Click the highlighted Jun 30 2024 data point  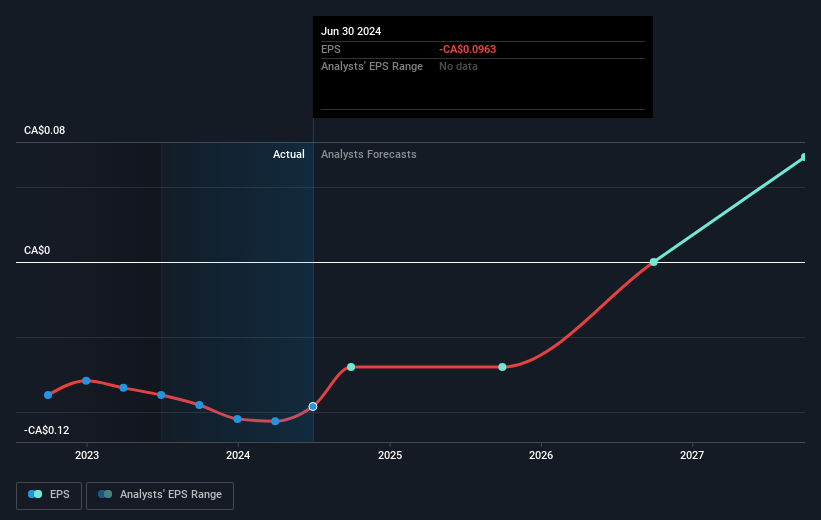313,406
